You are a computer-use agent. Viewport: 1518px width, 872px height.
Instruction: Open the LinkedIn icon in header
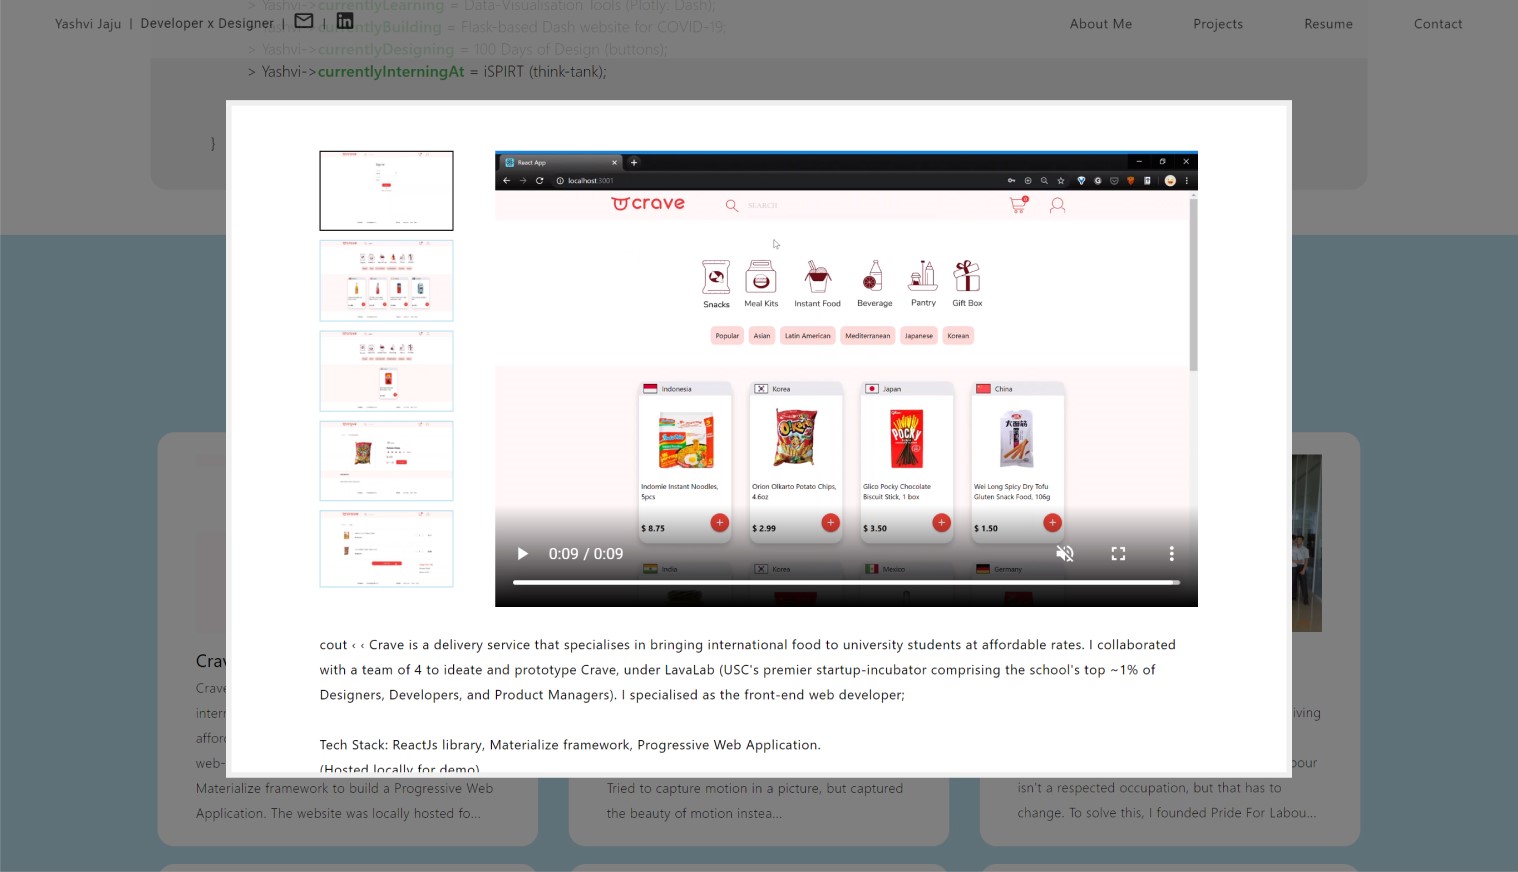click(x=345, y=21)
